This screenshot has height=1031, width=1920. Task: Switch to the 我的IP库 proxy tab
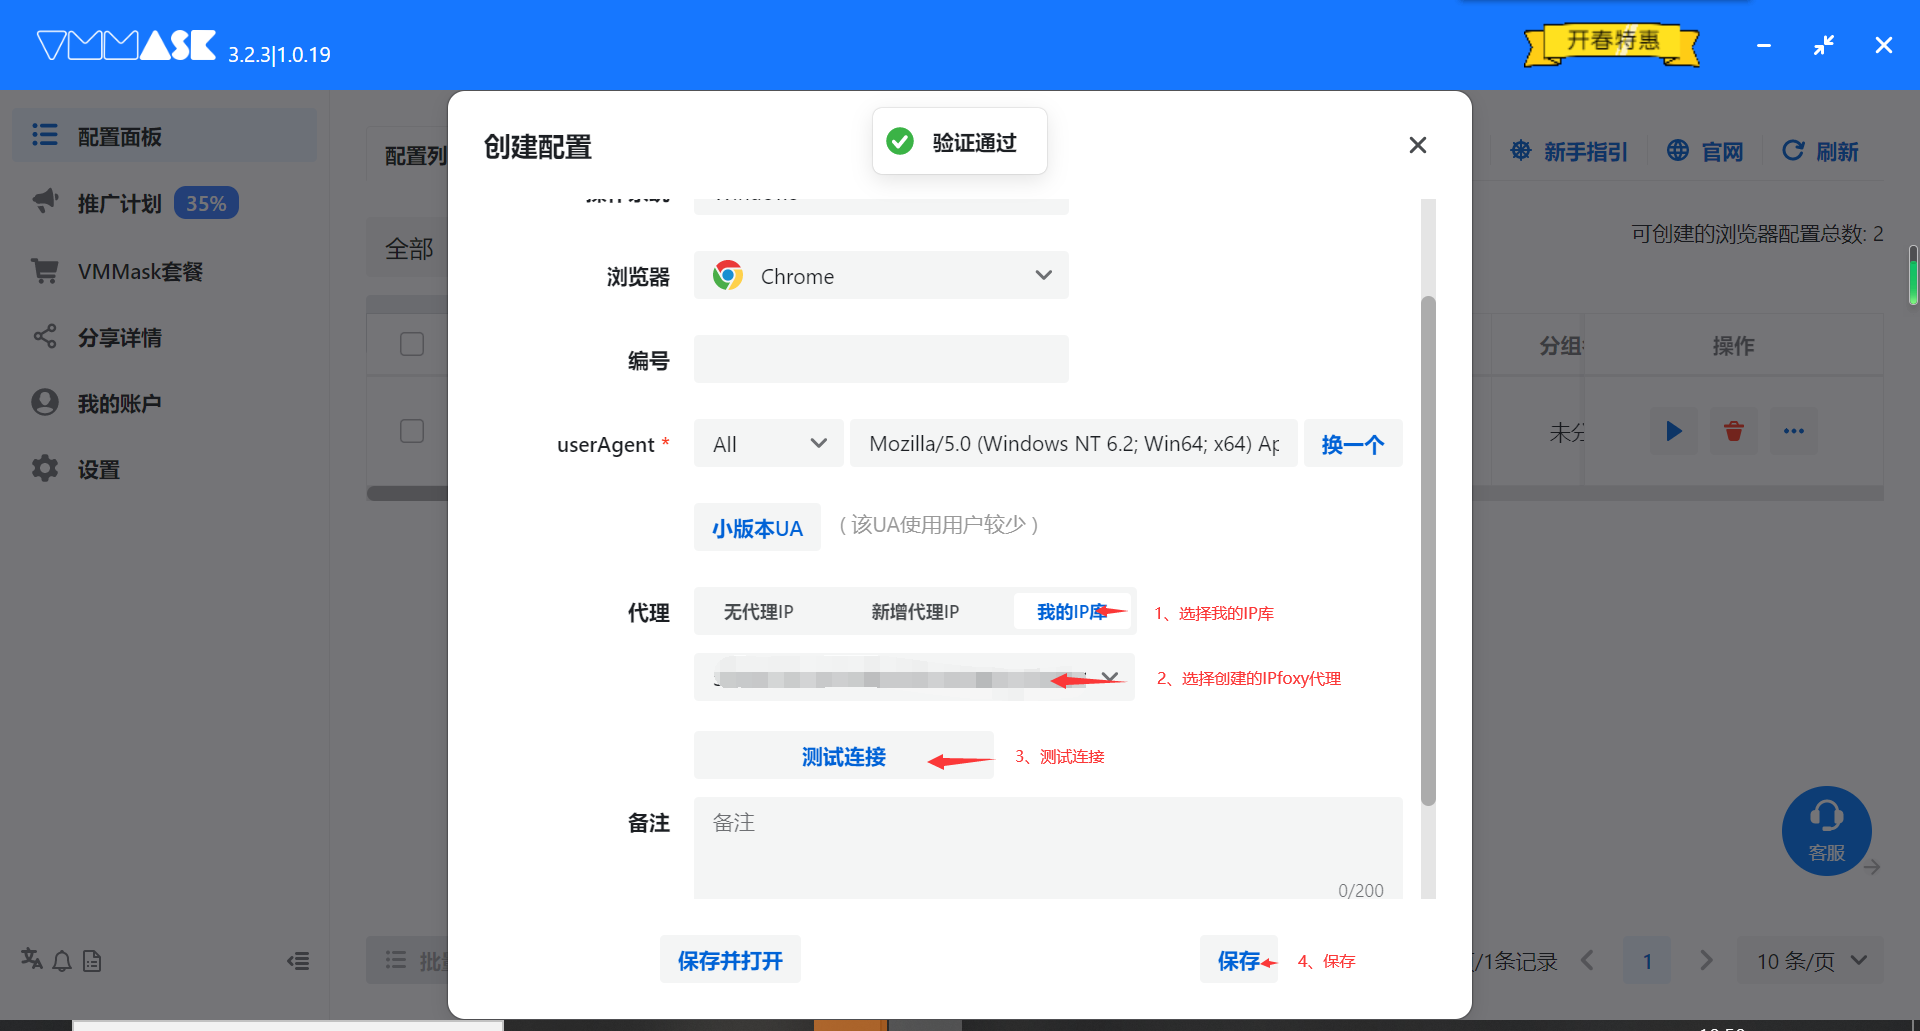pos(1072,611)
